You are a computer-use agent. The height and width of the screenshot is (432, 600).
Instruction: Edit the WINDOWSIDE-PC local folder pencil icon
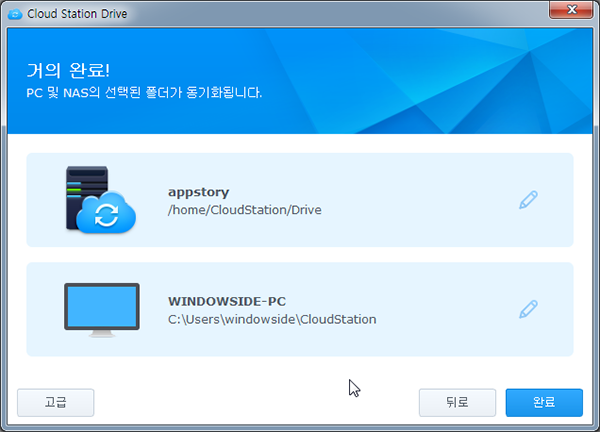click(x=528, y=309)
